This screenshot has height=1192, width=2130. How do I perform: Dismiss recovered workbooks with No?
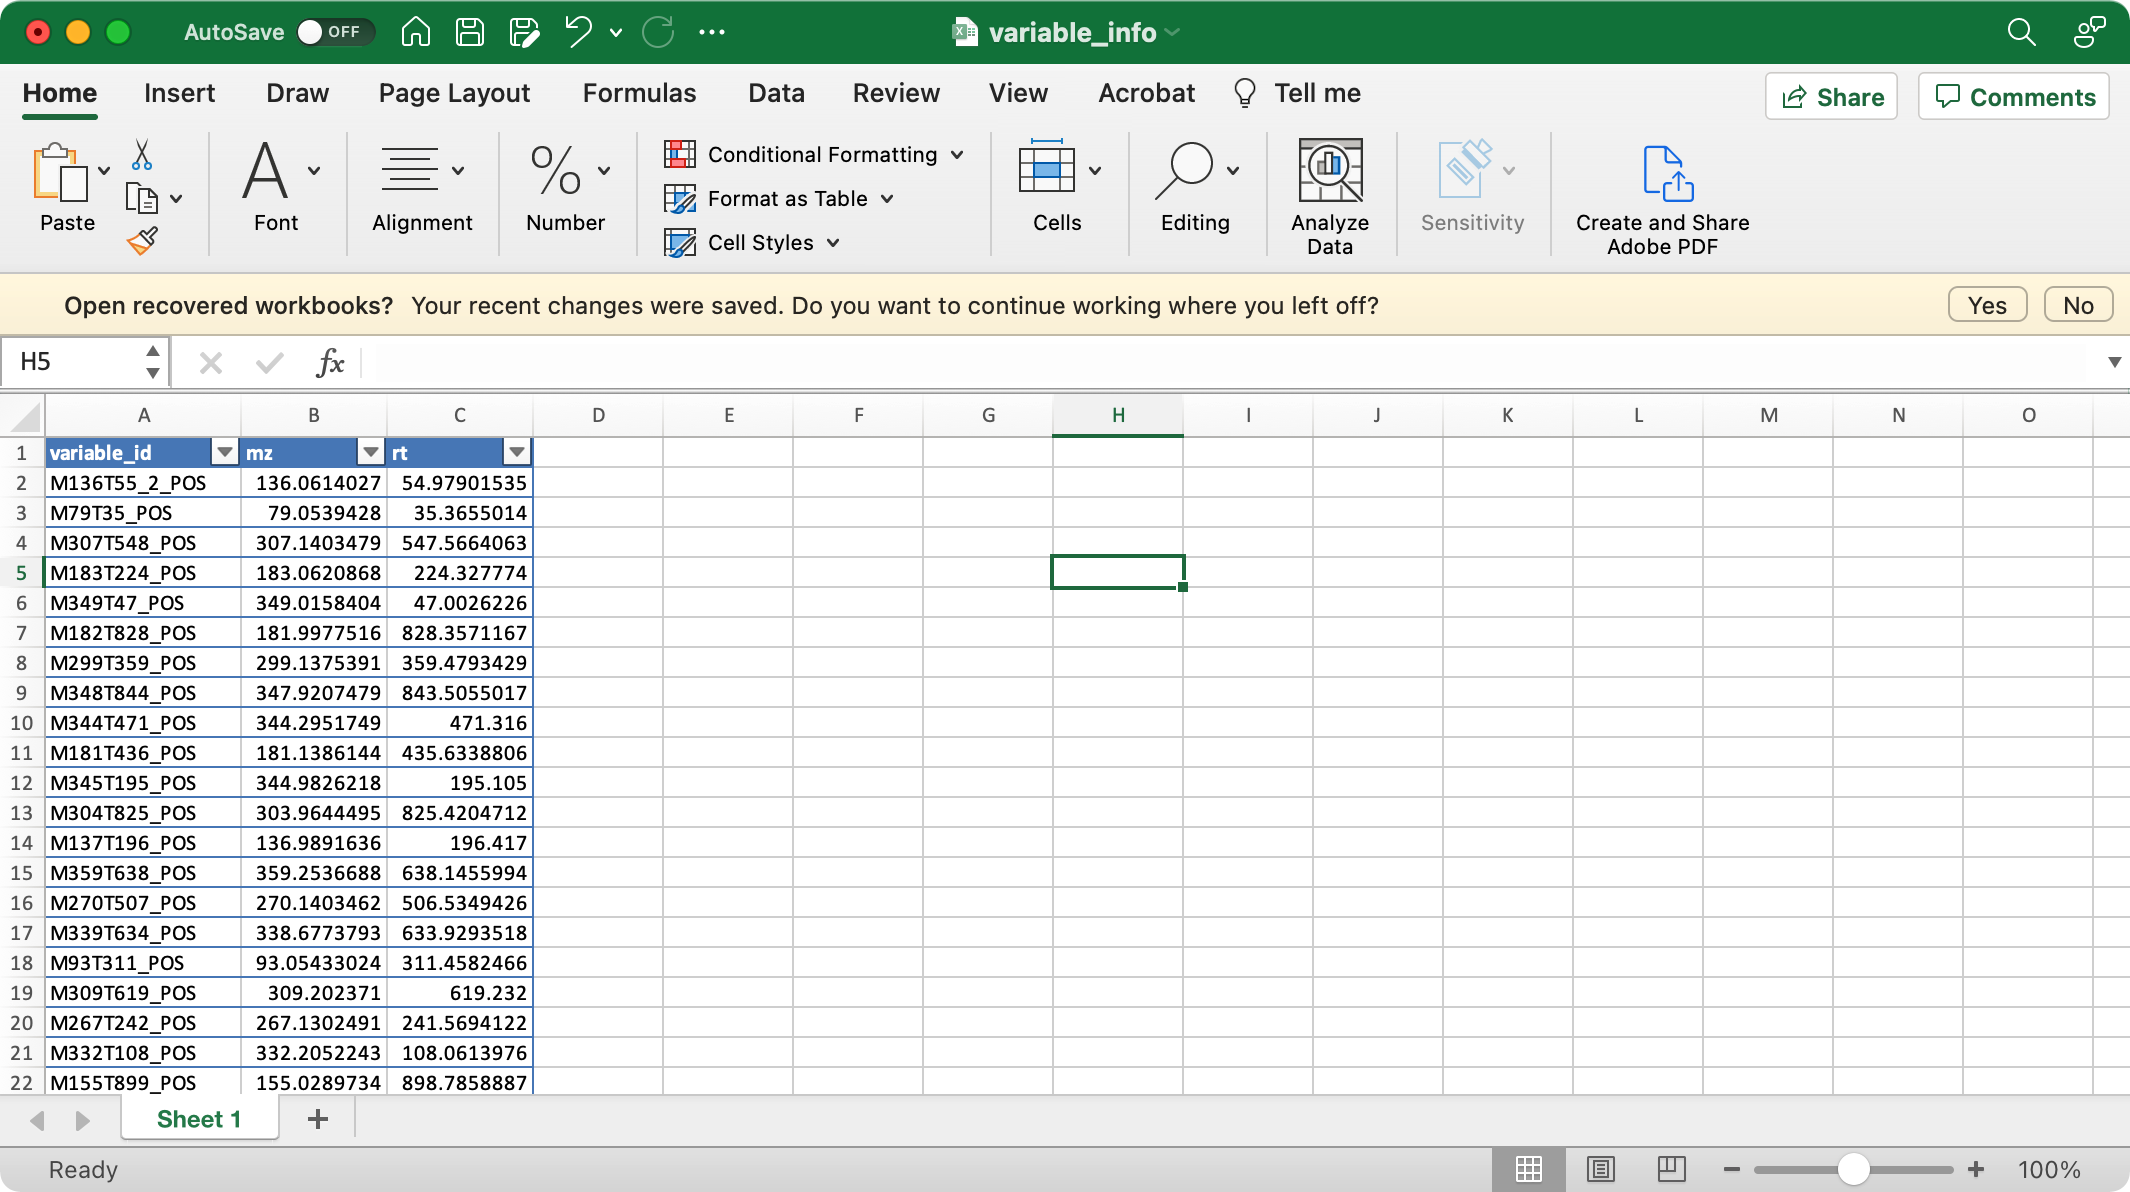2078,305
